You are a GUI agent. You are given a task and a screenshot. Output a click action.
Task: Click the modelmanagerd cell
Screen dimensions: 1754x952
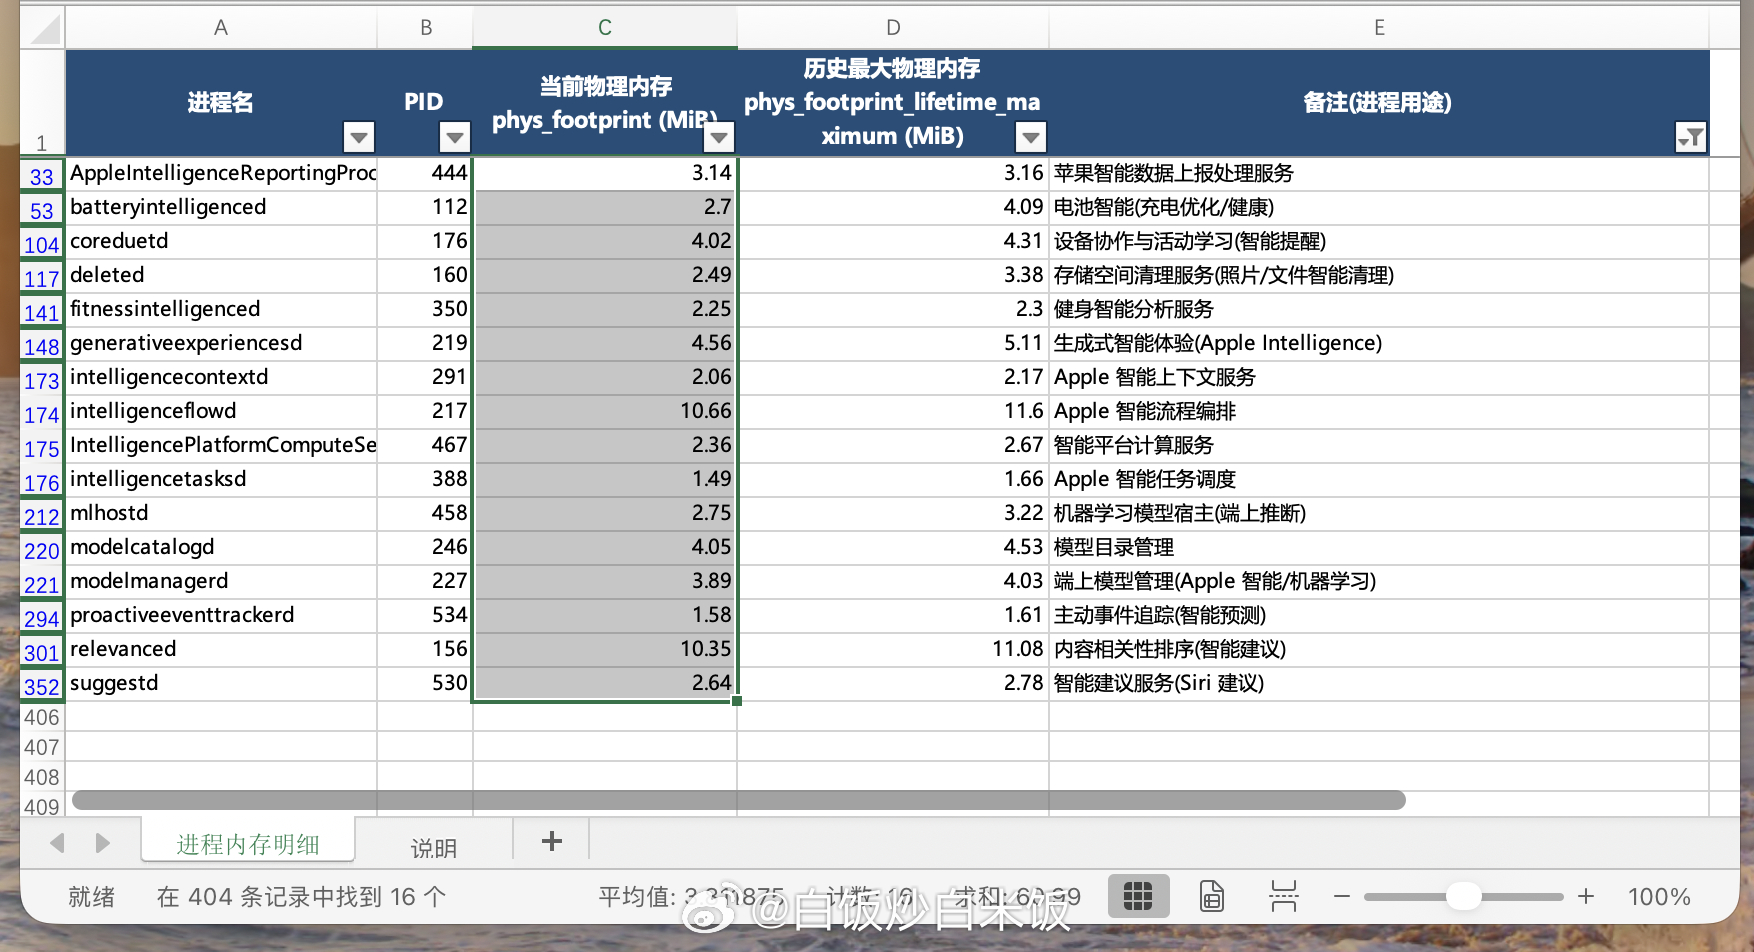[221, 582]
